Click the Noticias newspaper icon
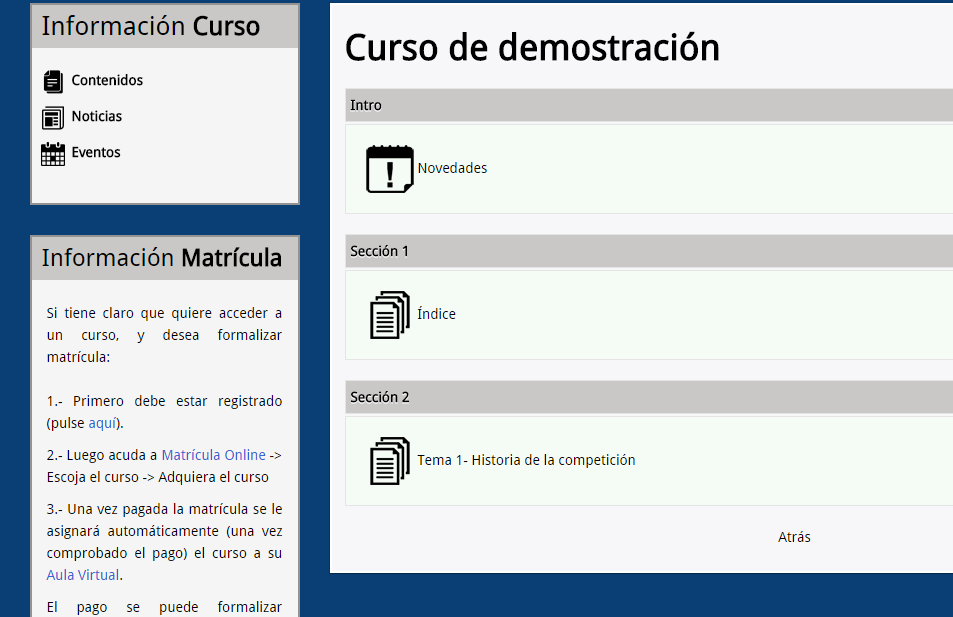 (x=53, y=117)
